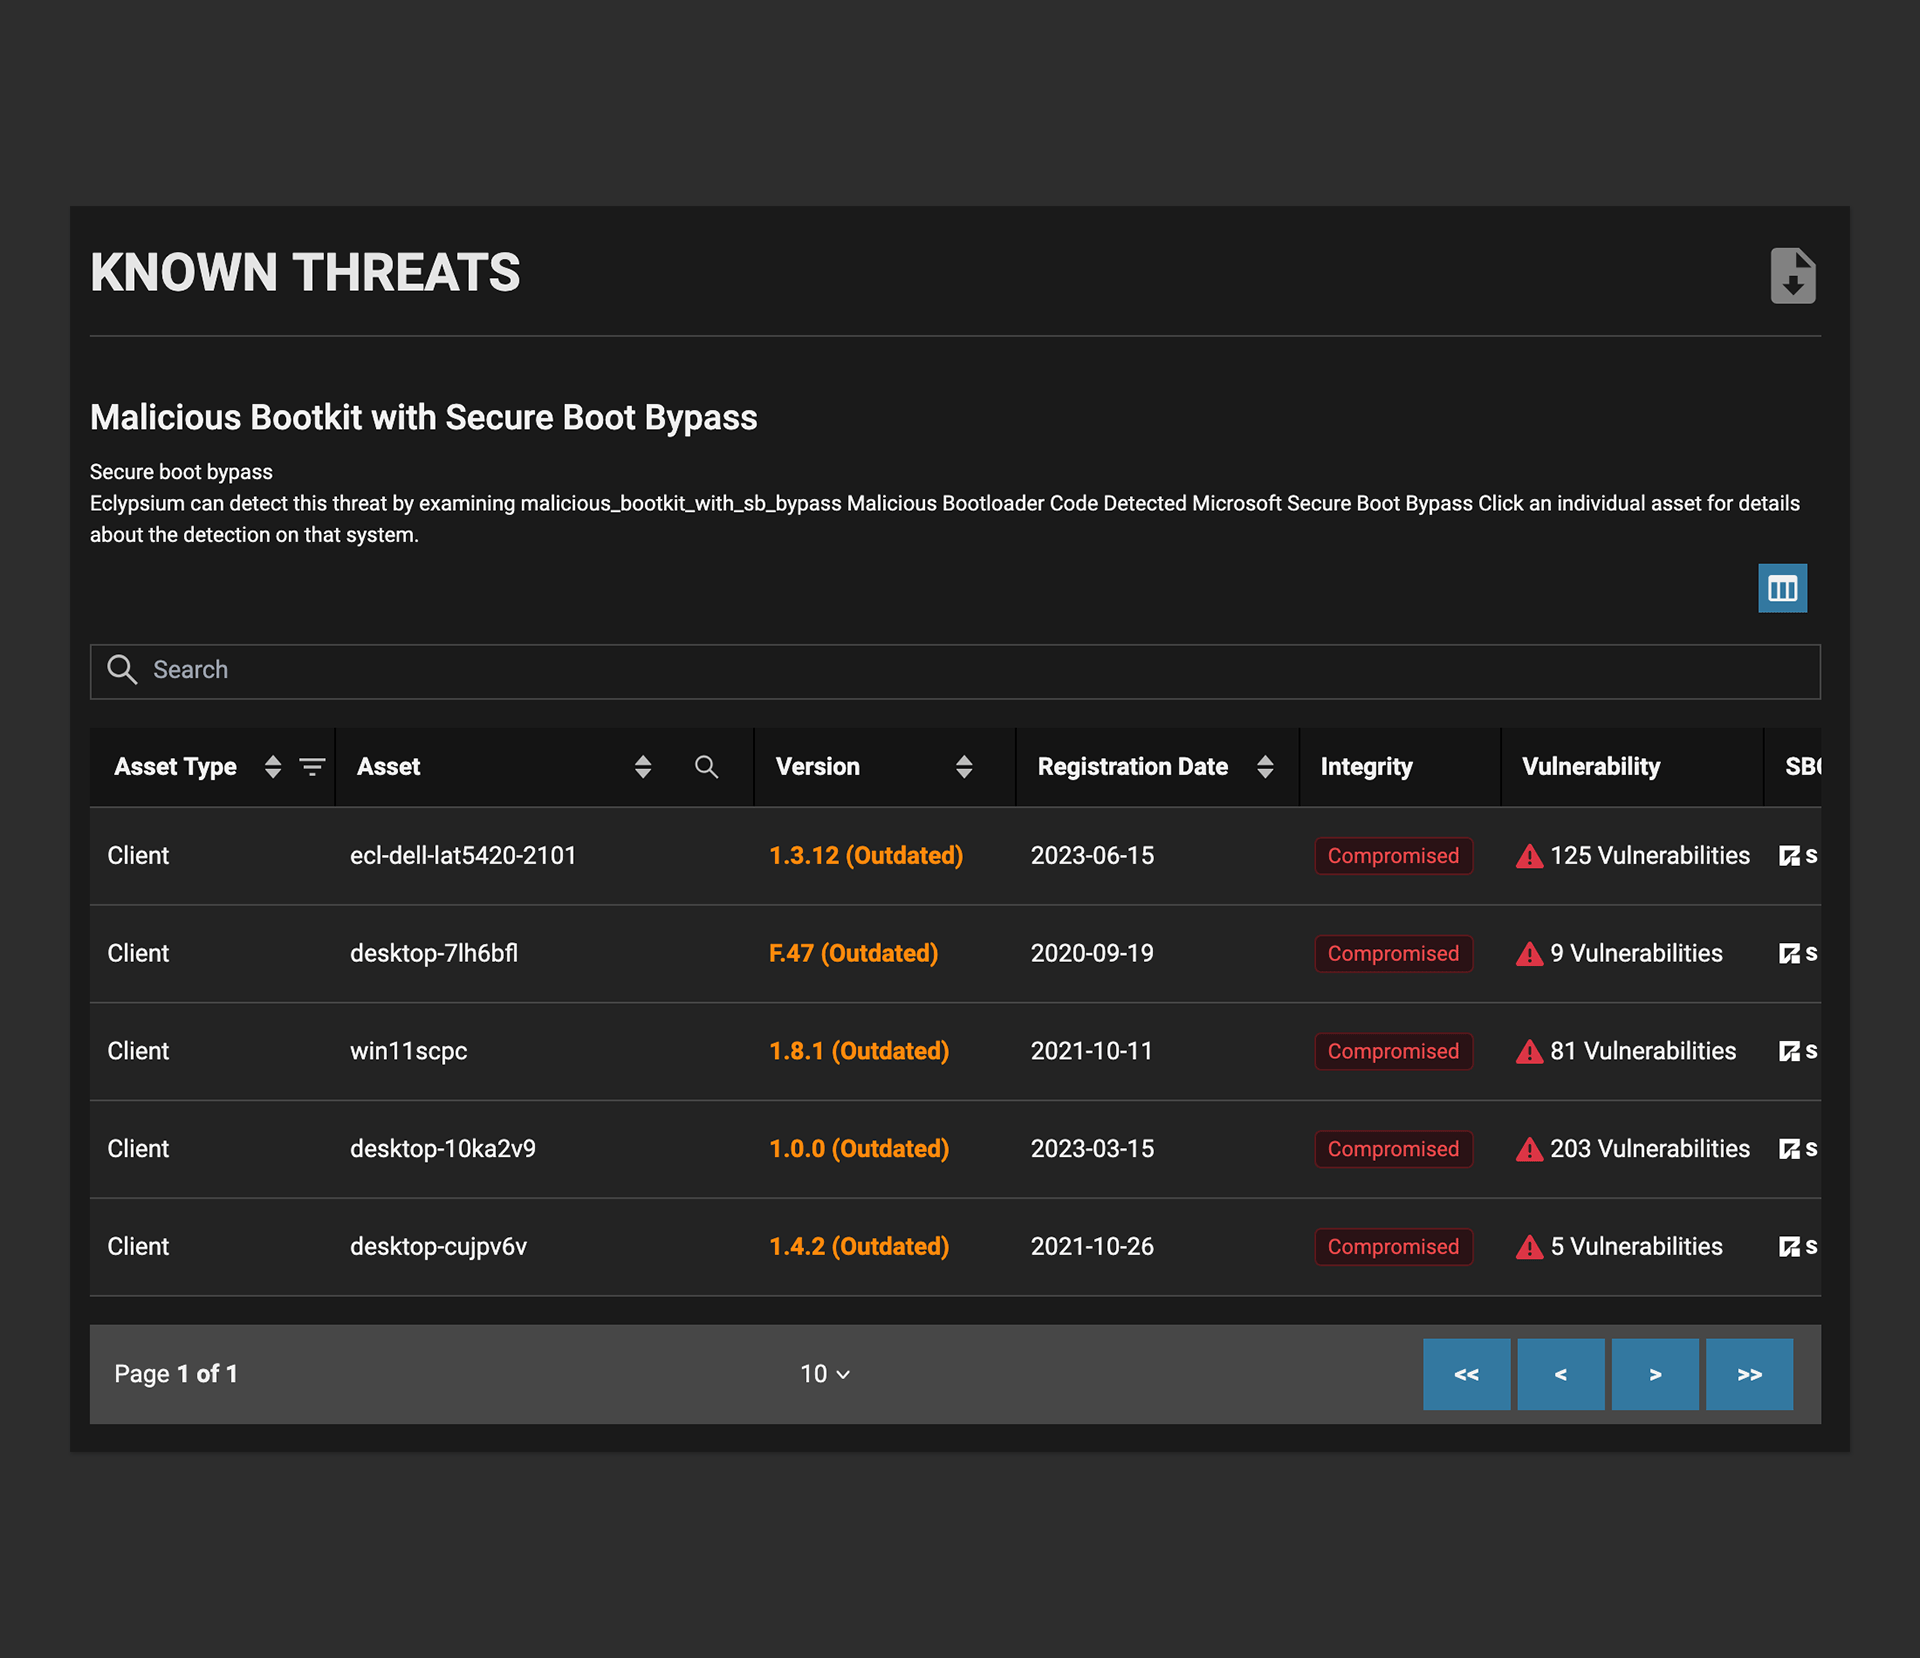Click the Asset Type filter icon

312,767
